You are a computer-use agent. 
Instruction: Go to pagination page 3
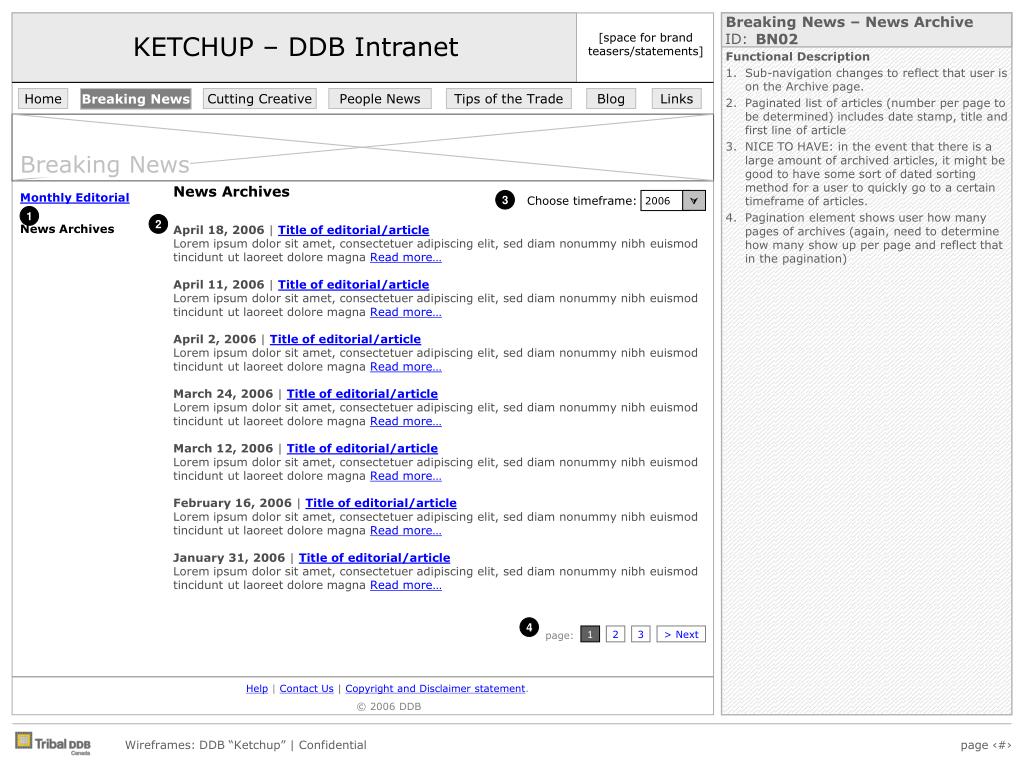641,634
